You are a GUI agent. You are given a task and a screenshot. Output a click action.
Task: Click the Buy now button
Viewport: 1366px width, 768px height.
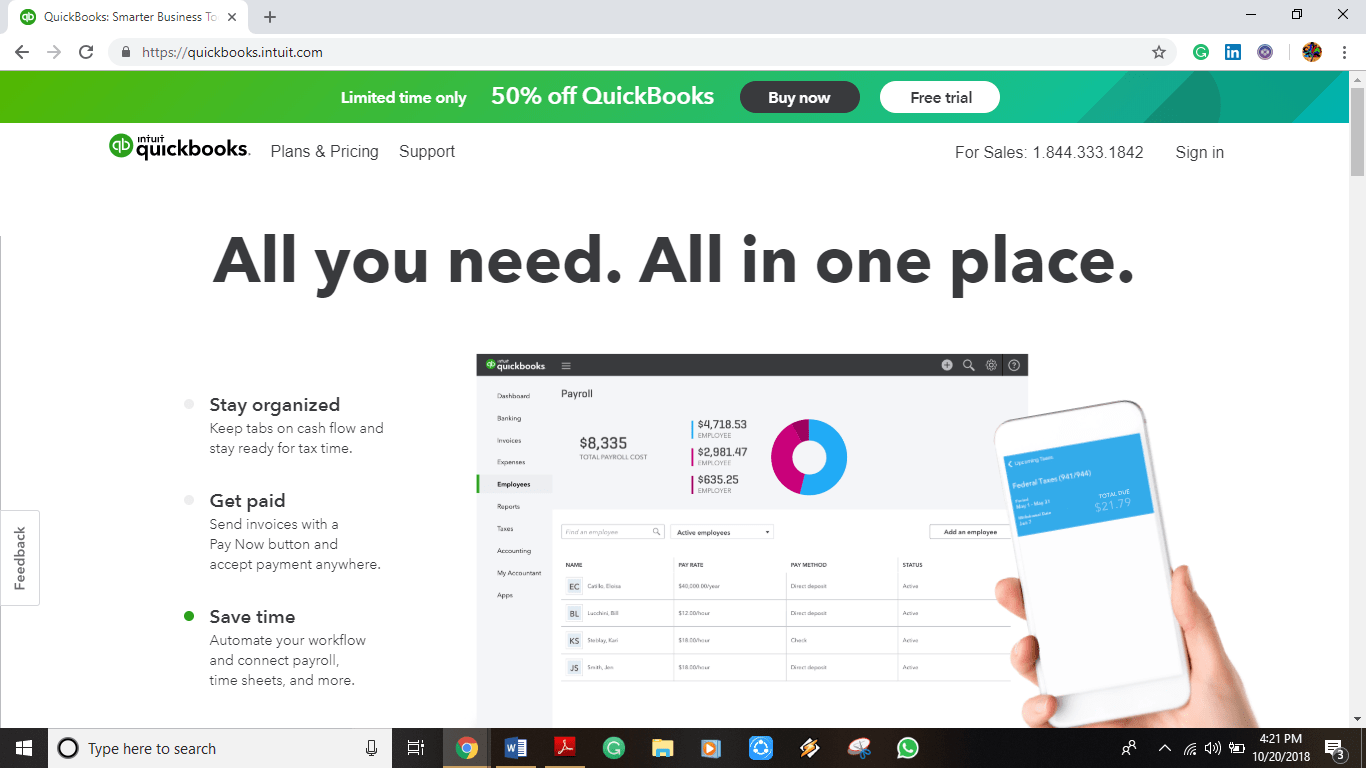tap(799, 97)
